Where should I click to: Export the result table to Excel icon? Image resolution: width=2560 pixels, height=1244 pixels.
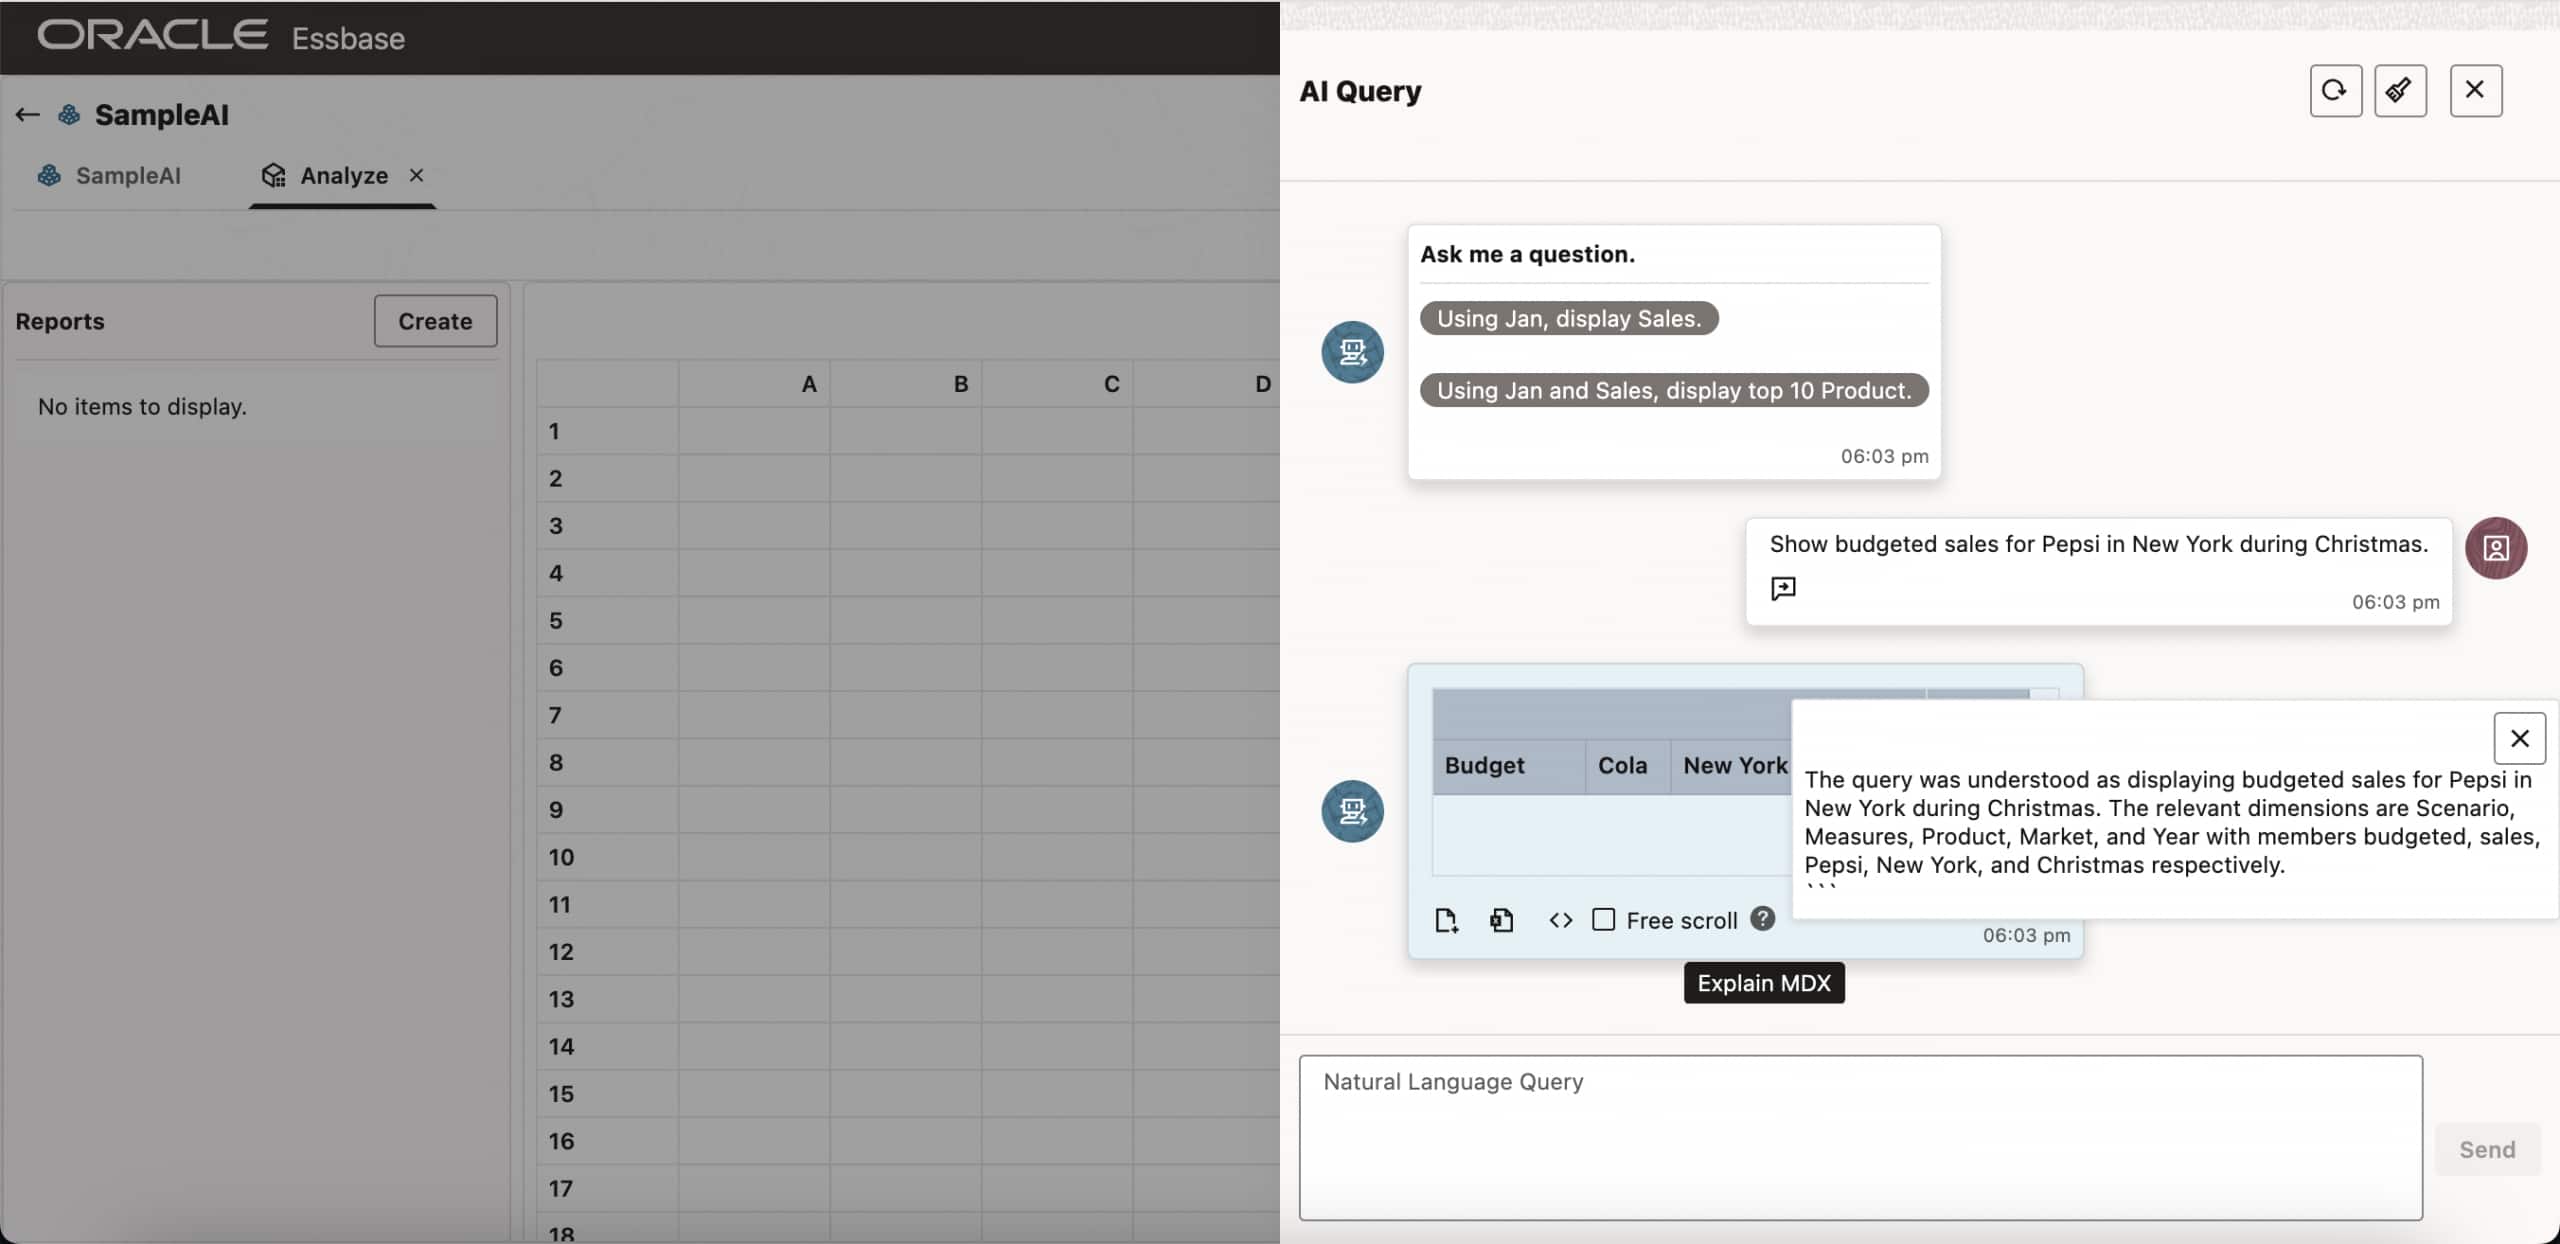pos(1501,919)
